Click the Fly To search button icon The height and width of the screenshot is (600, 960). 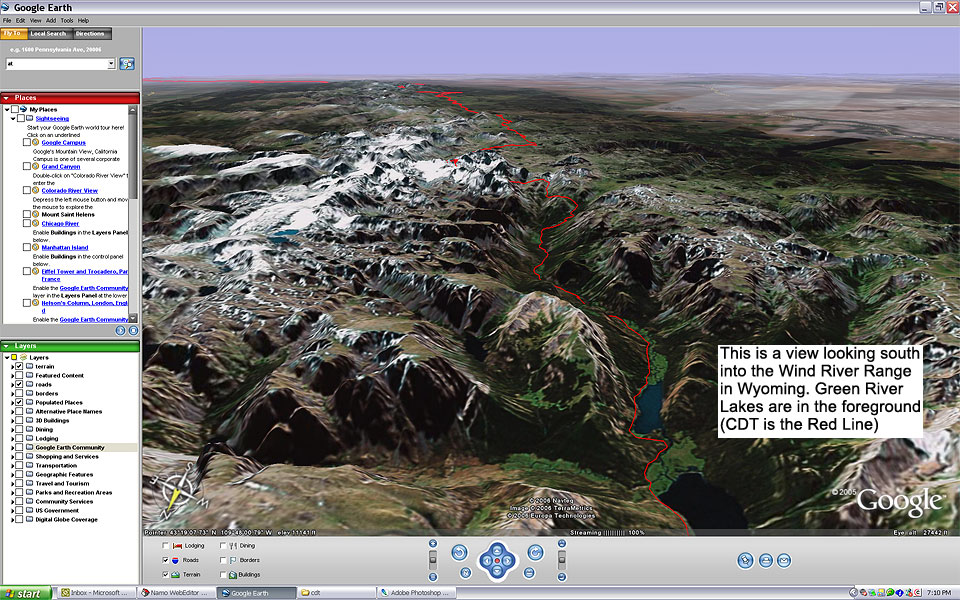(x=127, y=64)
